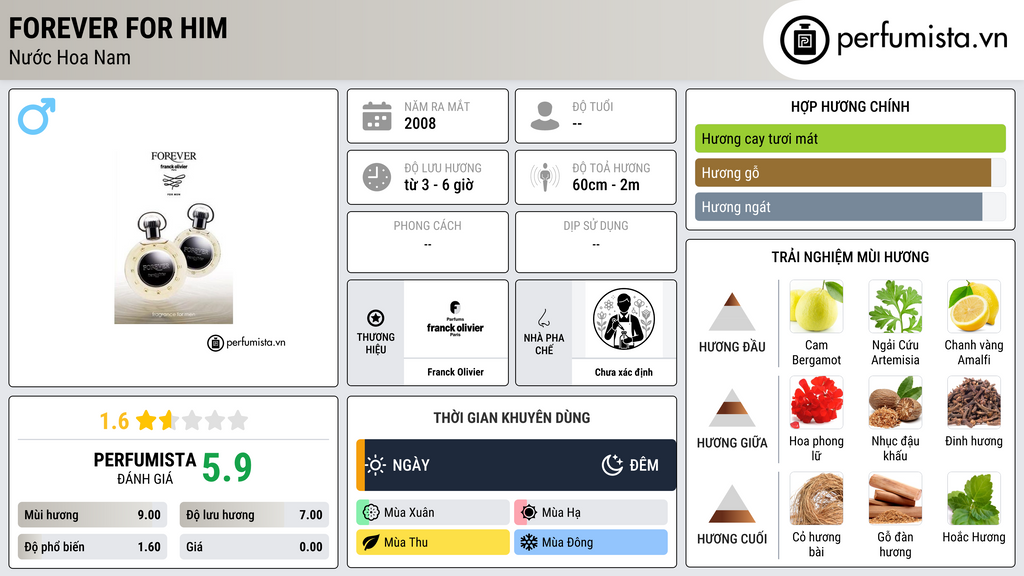Image resolution: width=1024 pixels, height=576 pixels.
Task: Click the Hợp hương chính heading
Action: coord(850,106)
